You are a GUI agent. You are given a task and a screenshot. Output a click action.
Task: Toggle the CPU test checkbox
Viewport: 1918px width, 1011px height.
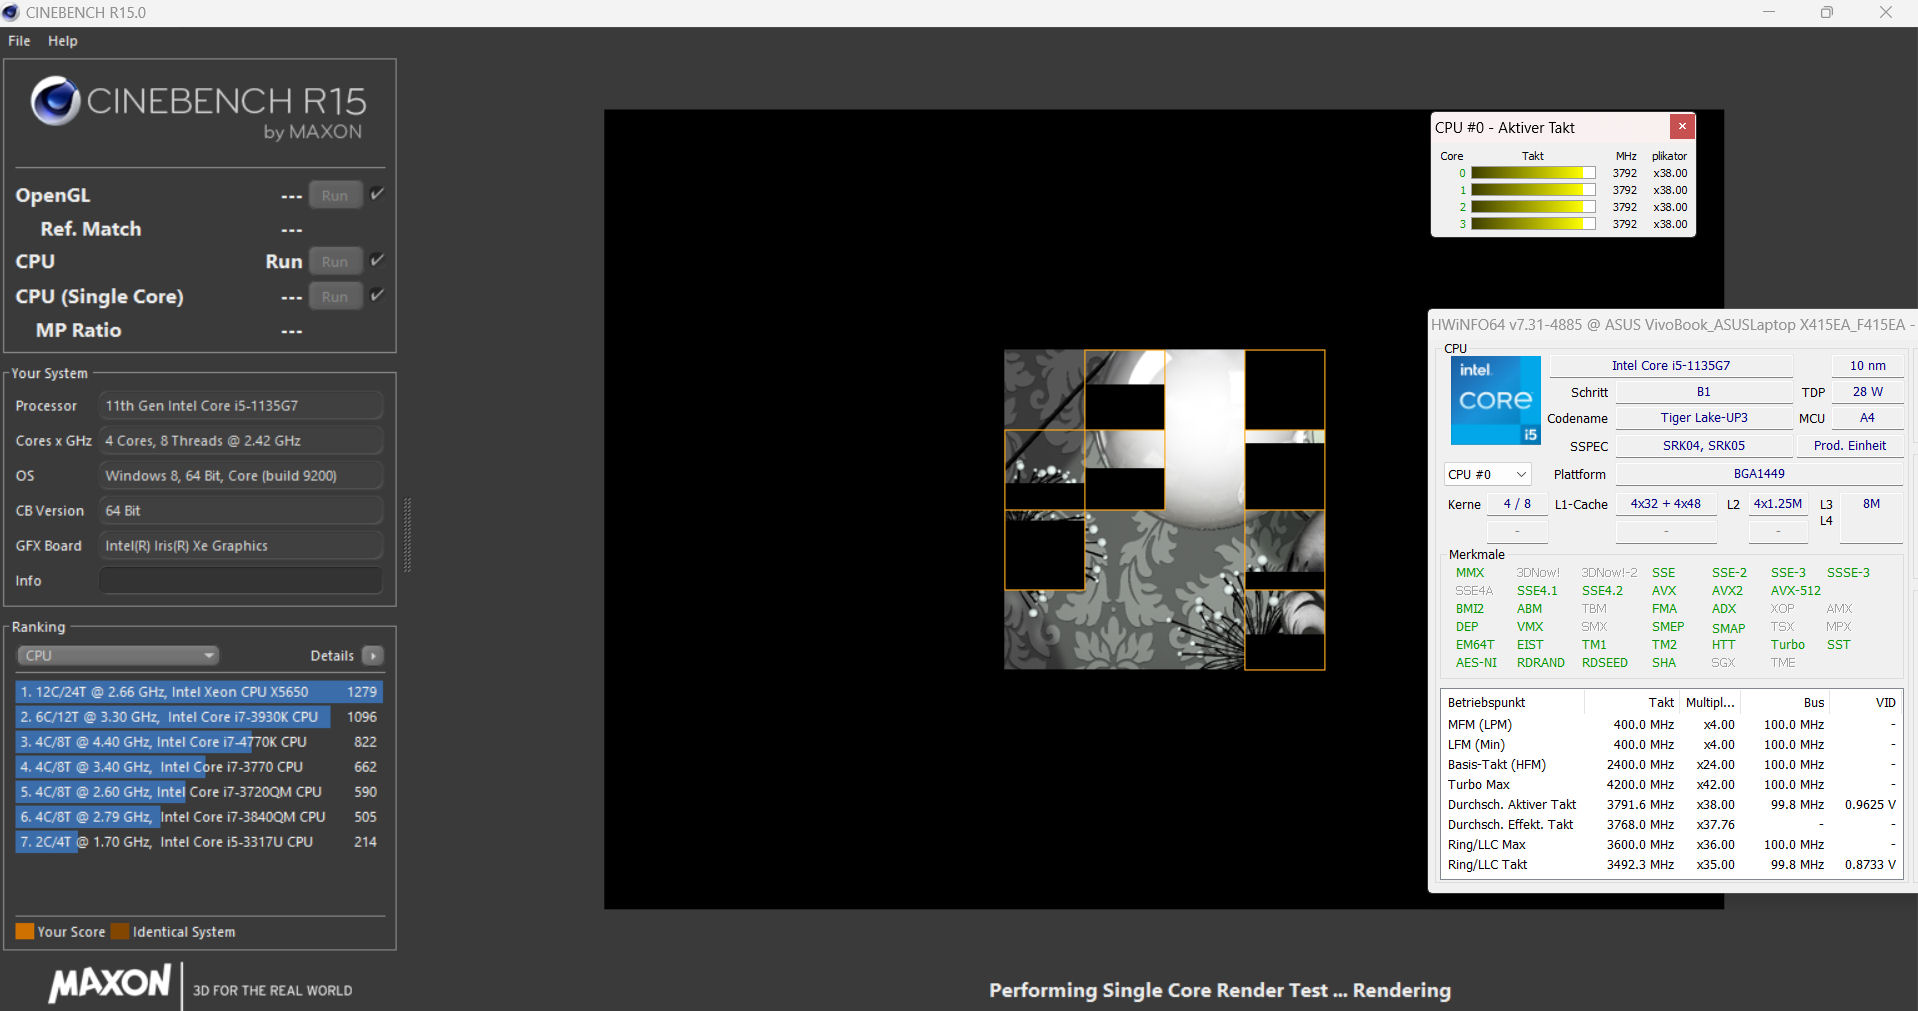coord(377,260)
